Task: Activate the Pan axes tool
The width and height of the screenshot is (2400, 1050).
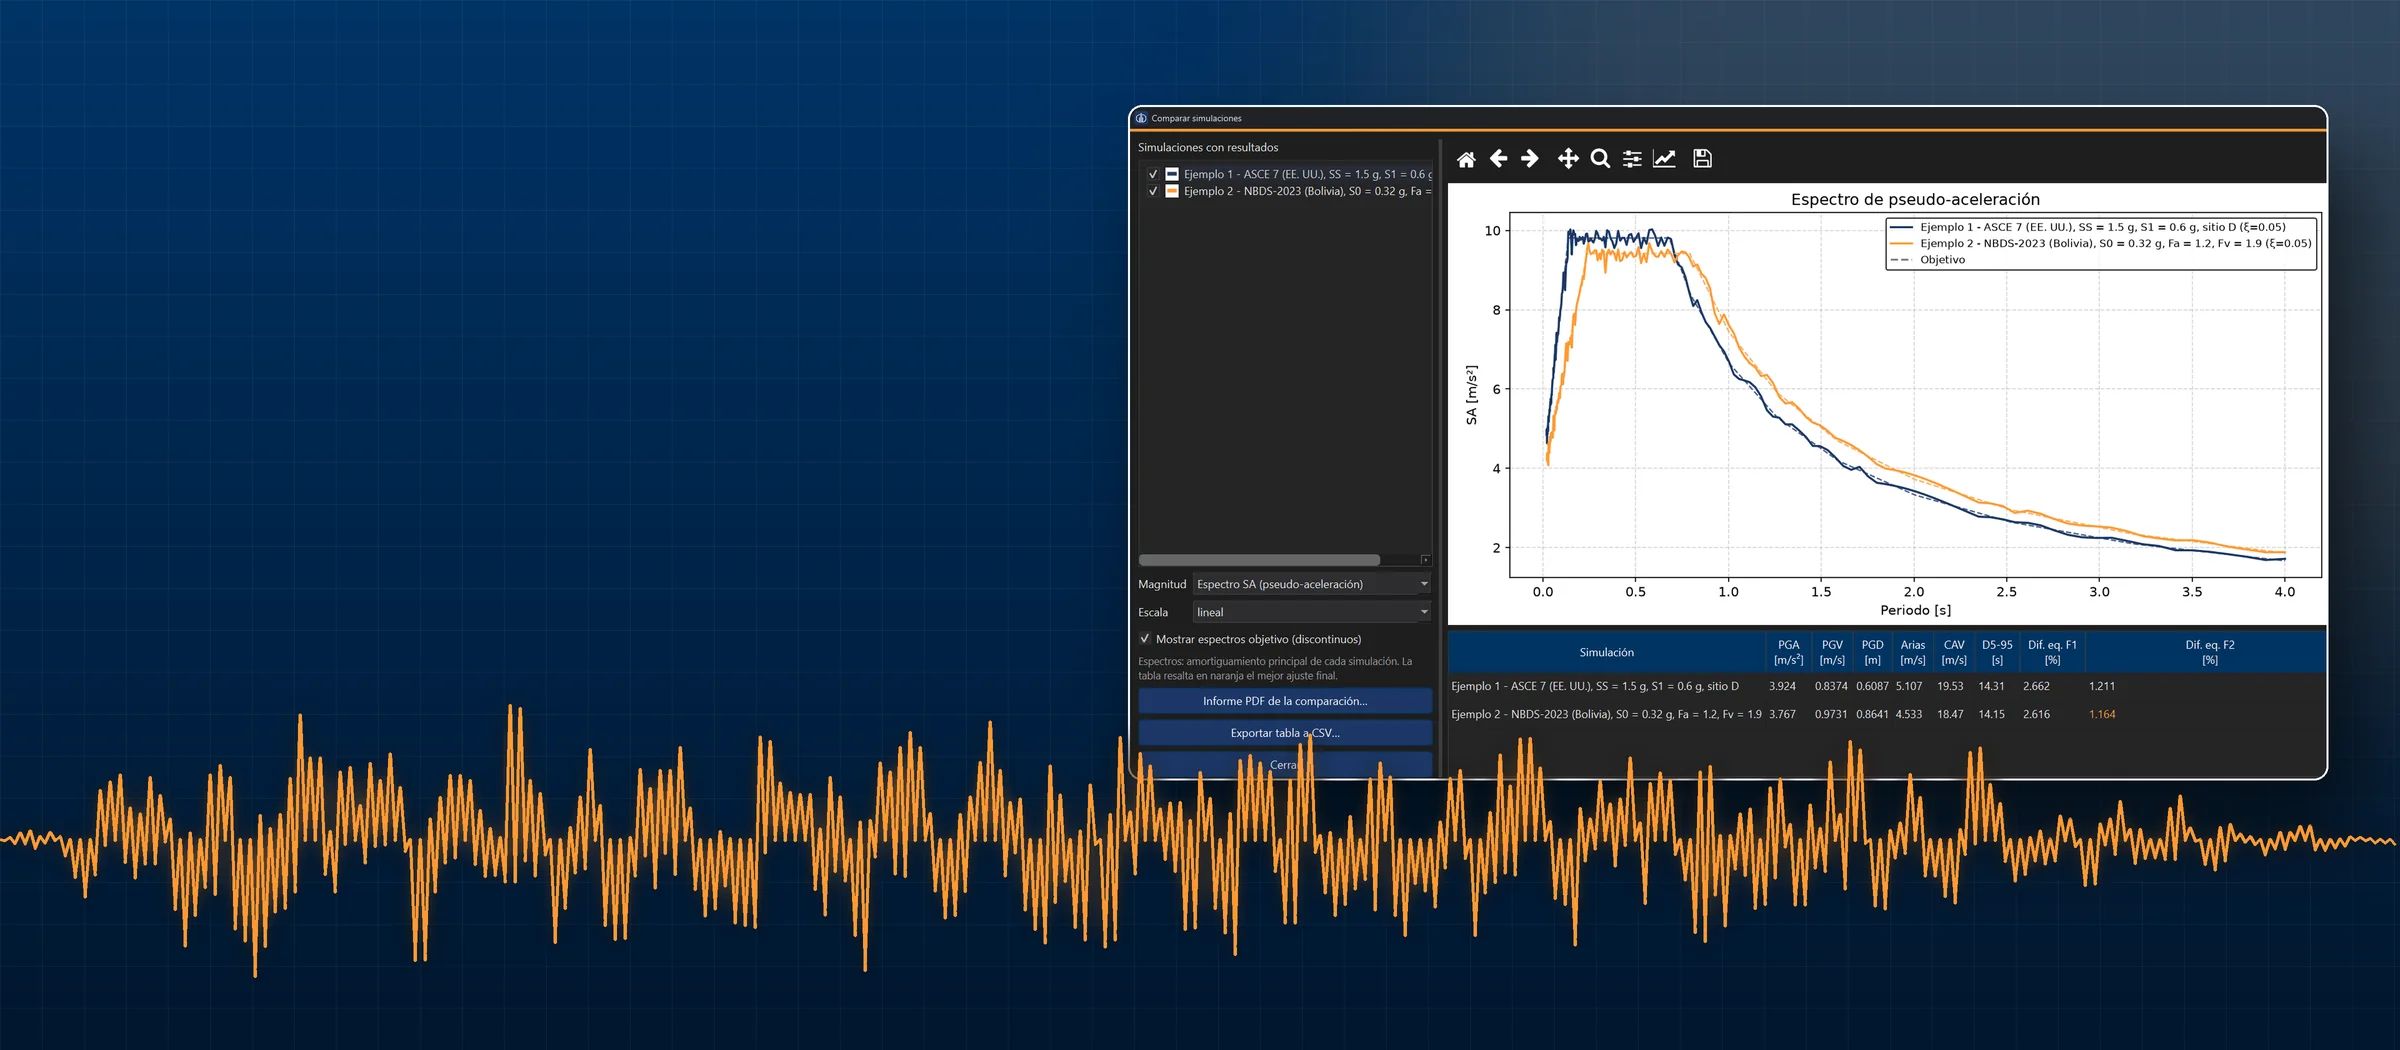Action: click(x=1568, y=159)
